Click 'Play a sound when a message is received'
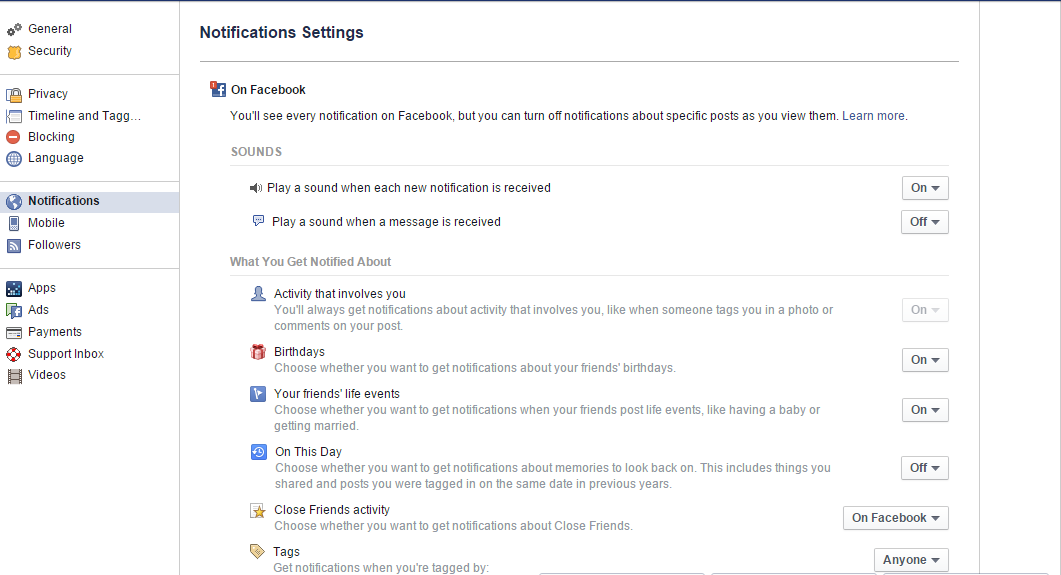 pos(386,222)
